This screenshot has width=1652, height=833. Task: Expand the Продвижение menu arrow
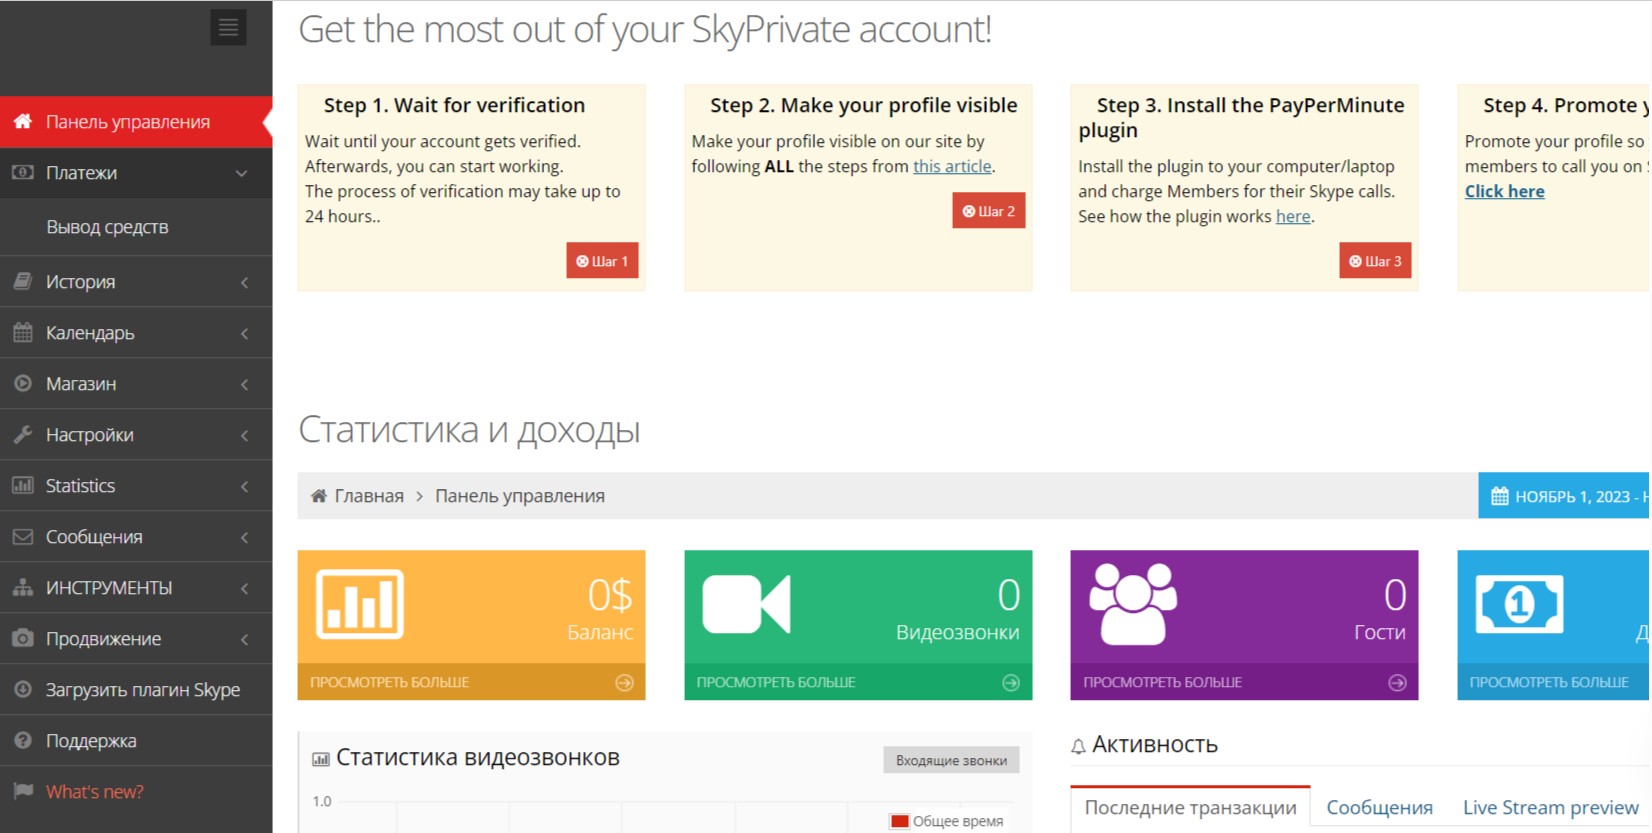[x=244, y=640]
